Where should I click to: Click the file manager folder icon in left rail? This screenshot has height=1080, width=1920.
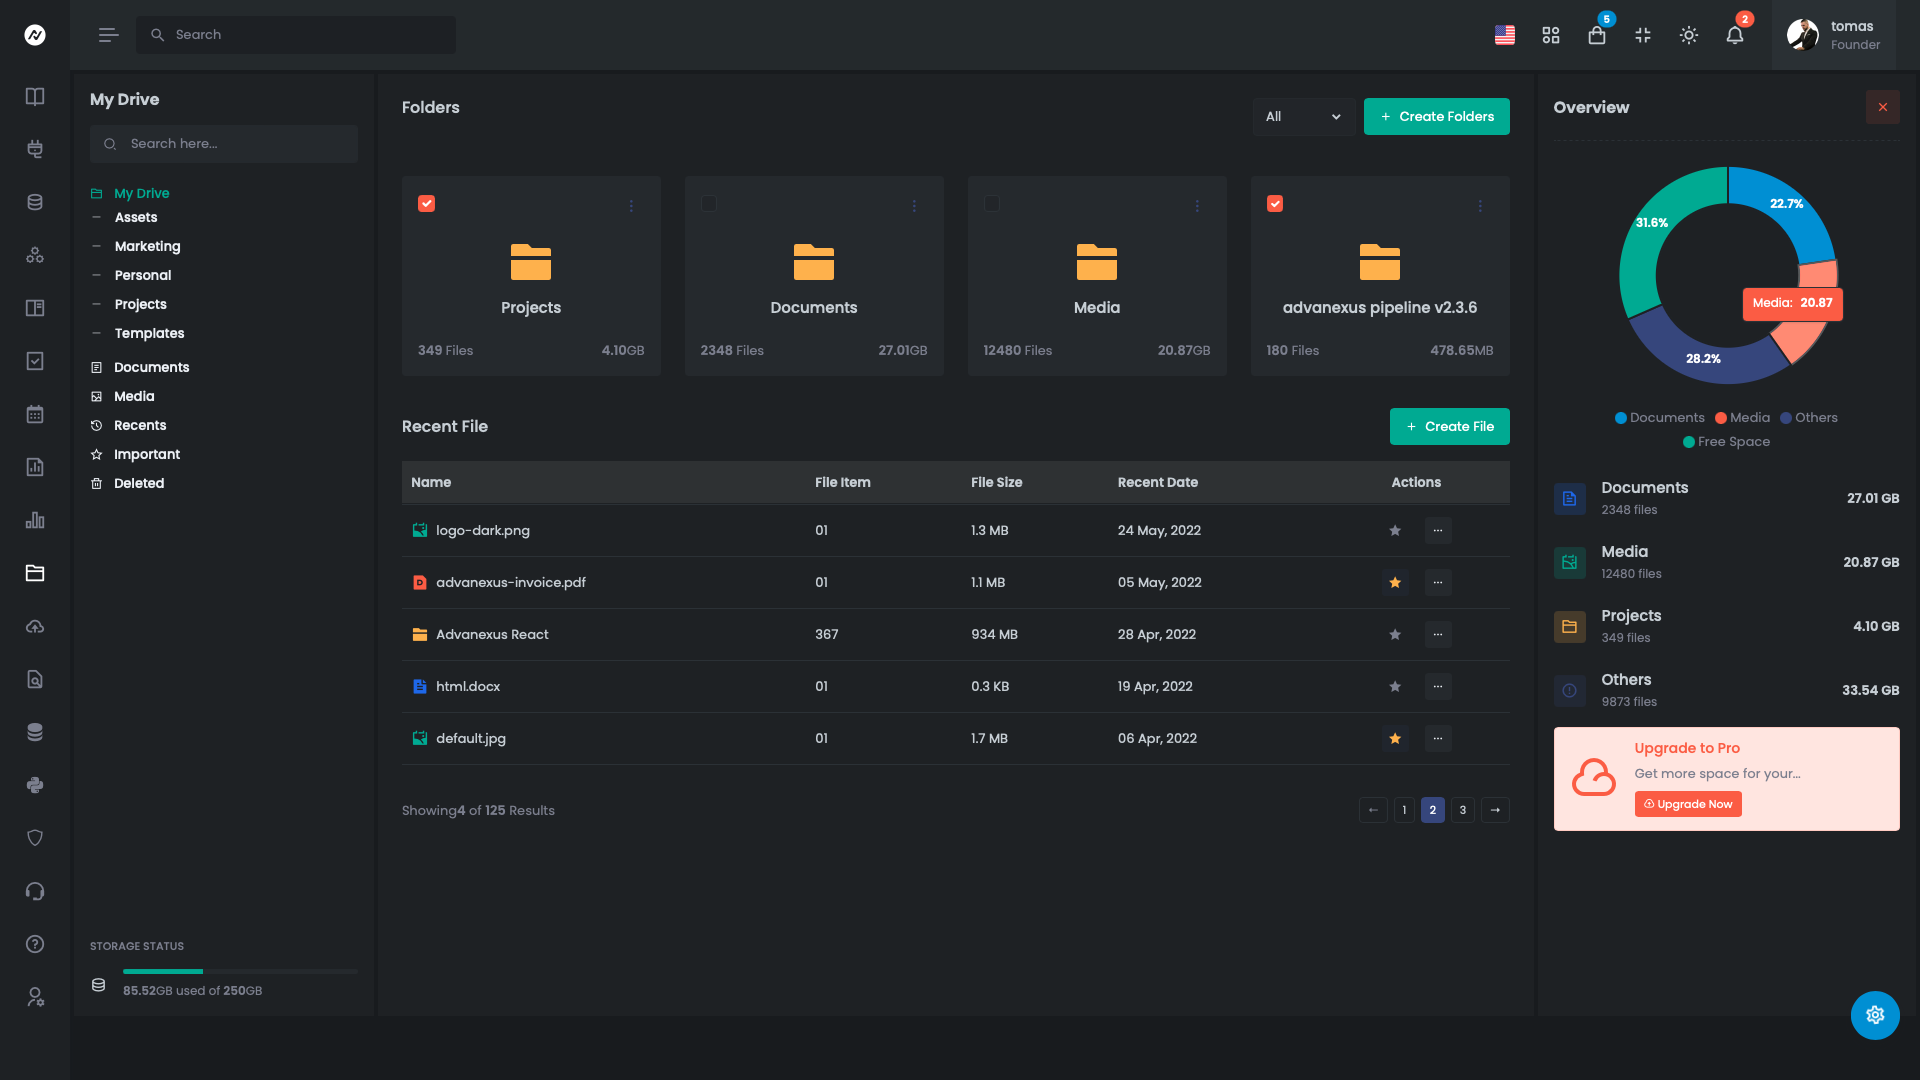(35, 573)
